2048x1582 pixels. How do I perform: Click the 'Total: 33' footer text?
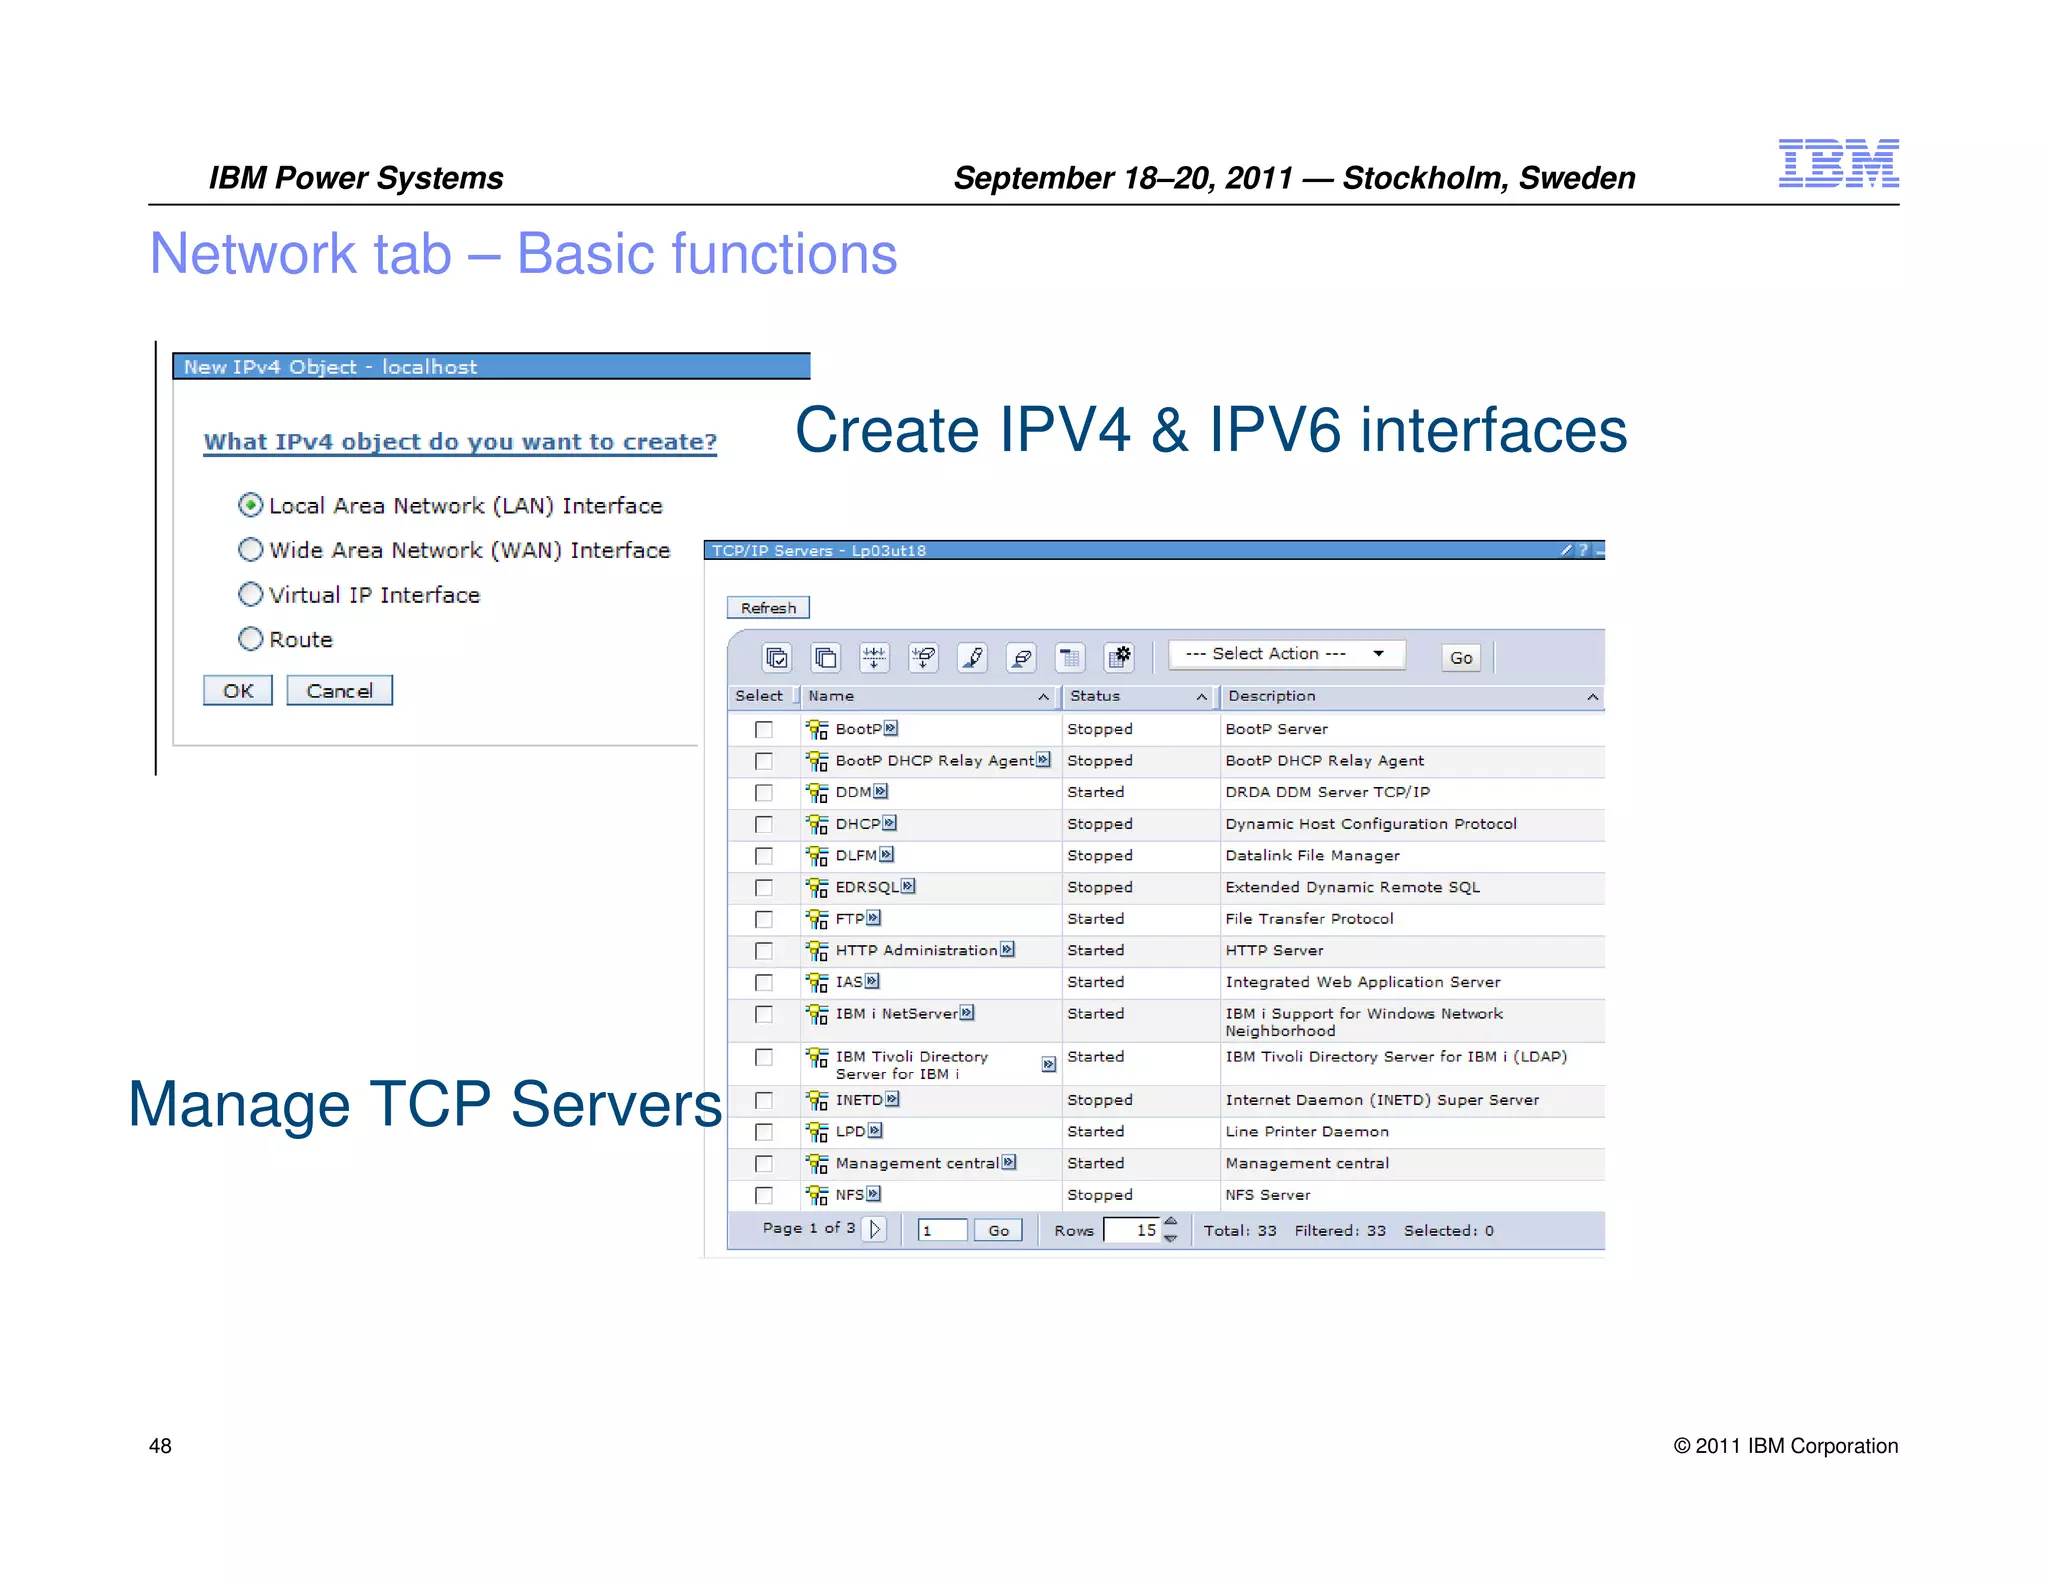[x=1240, y=1231]
